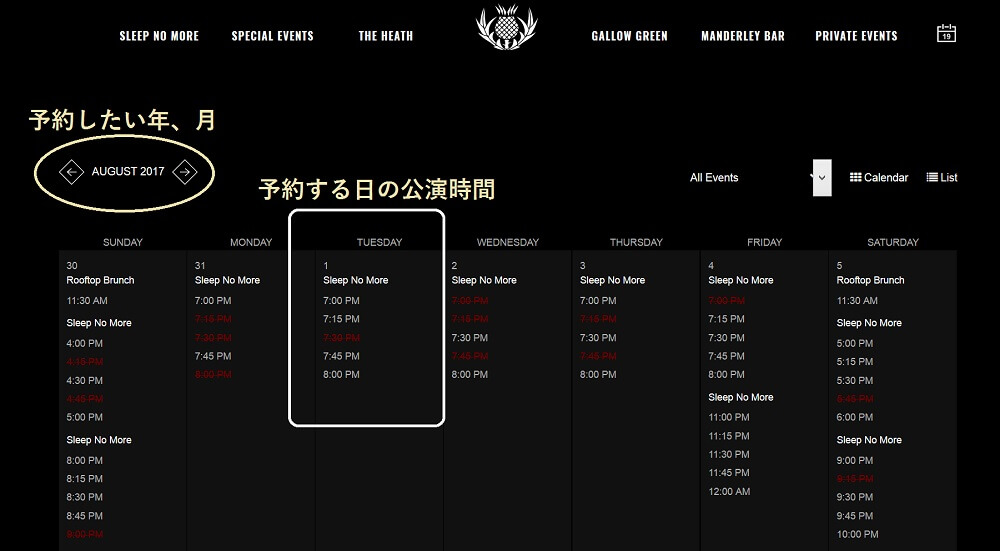The width and height of the screenshot is (1000, 551).
Task: Select Saturday 5th 10:00 PM show
Action: coord(857,534)
